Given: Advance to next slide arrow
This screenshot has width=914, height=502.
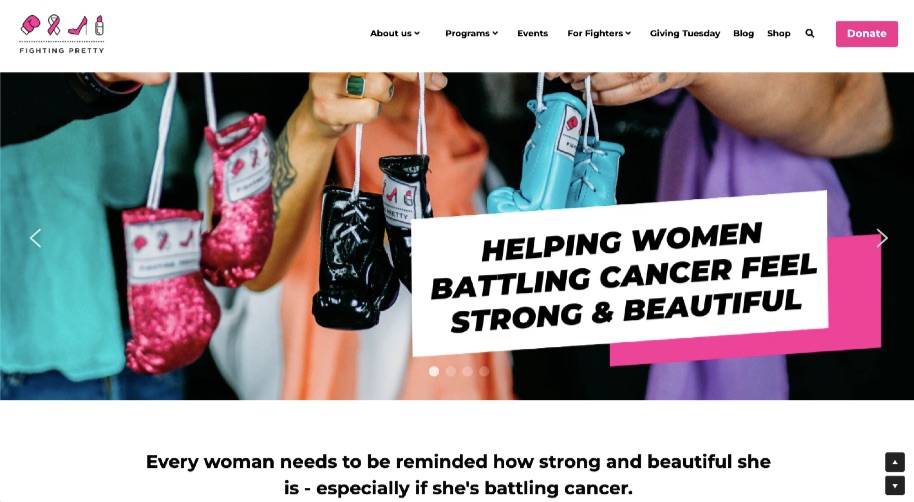Looking at the screenshot, I should click(x=882, y=238).
